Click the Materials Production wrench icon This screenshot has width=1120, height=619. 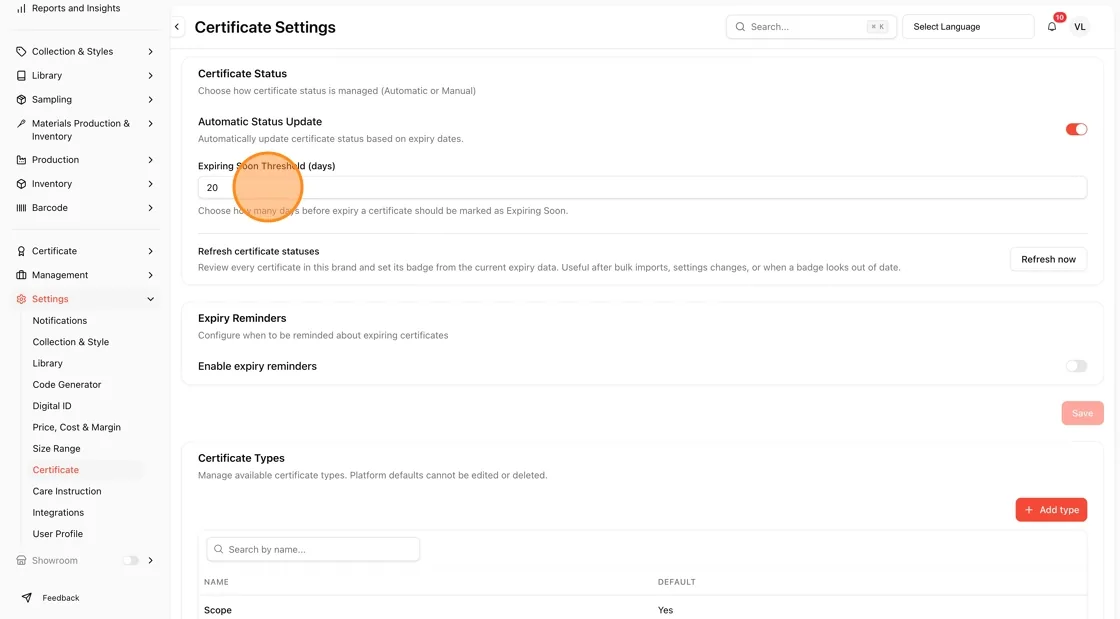(x=21, y=124)
